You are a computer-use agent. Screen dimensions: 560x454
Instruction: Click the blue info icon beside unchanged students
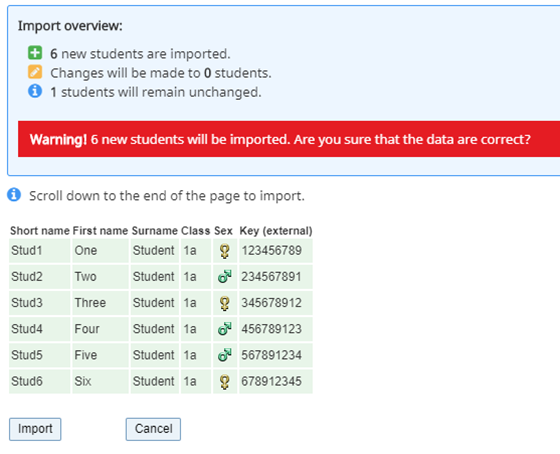35,91
